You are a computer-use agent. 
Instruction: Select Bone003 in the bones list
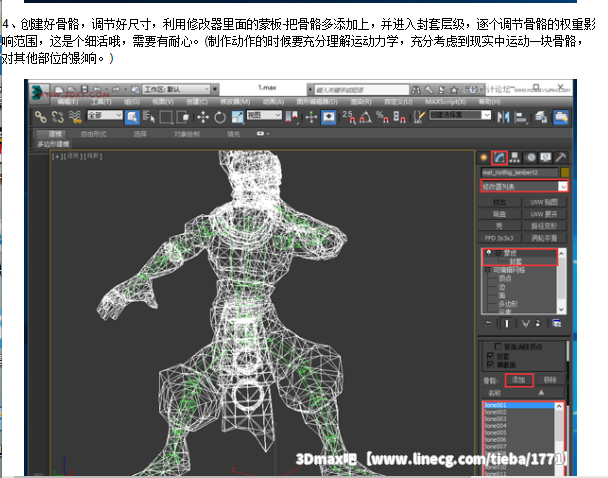coord(519,419)
